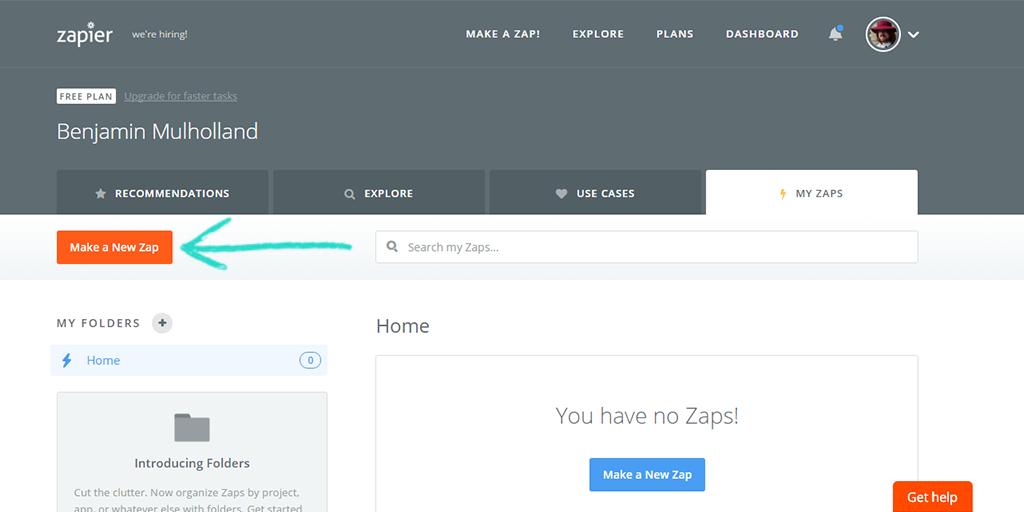The height and width of the screenshot is (512, 1024).
Task: Switch to the USE CASES tab
Action: coord(595,193)
